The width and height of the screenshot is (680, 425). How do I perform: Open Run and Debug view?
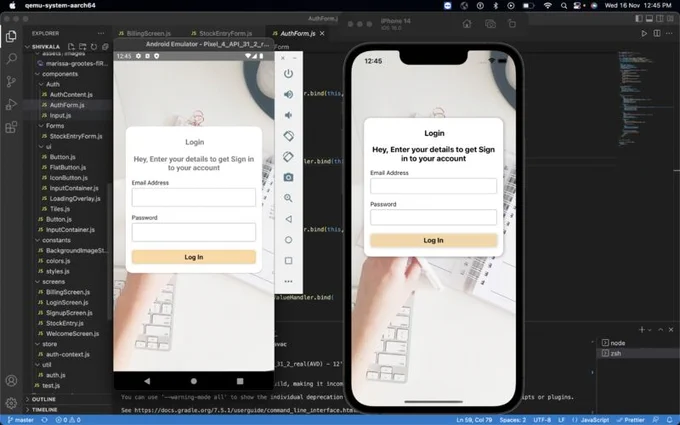click(x=11, y=104)
